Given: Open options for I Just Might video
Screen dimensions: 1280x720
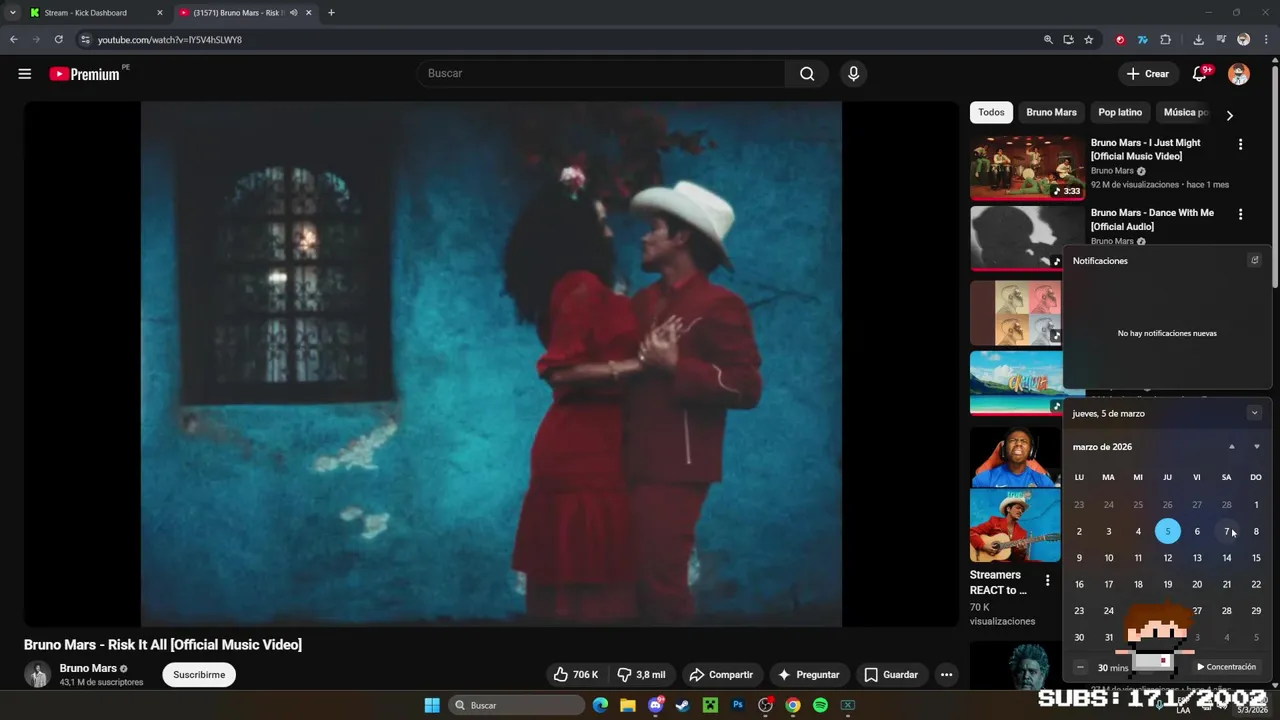Looking at the screenshot, I should 1241,144.
